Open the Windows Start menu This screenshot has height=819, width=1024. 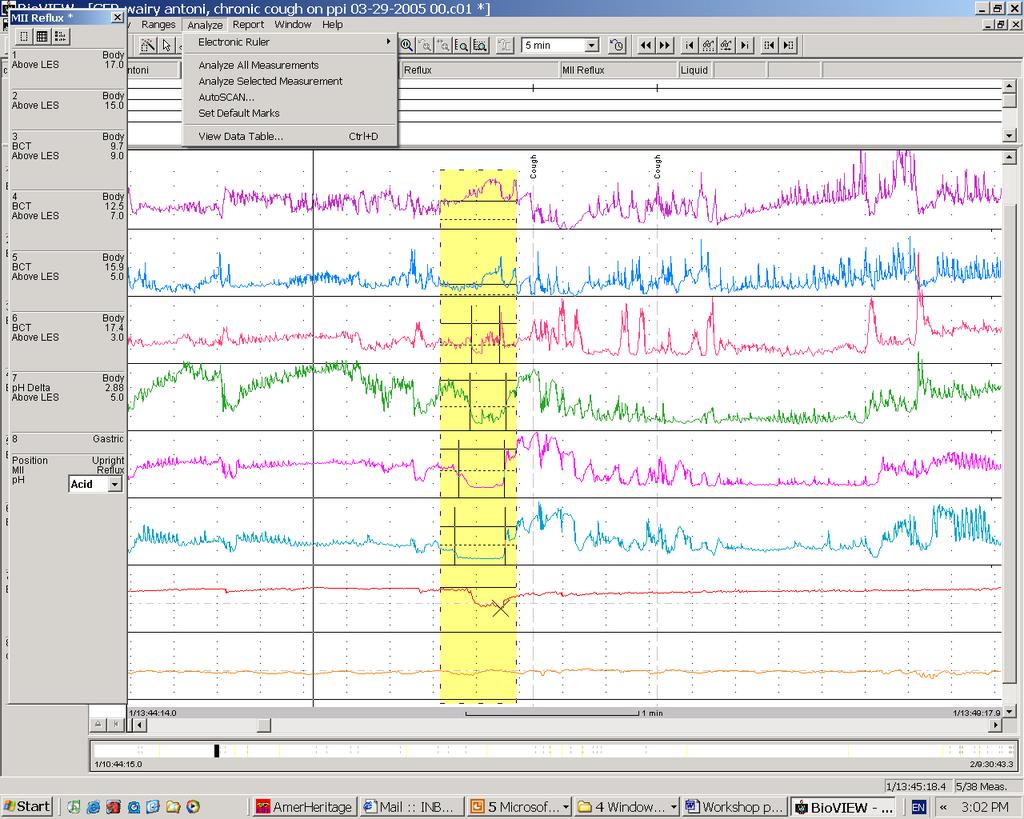pos(27,807)
